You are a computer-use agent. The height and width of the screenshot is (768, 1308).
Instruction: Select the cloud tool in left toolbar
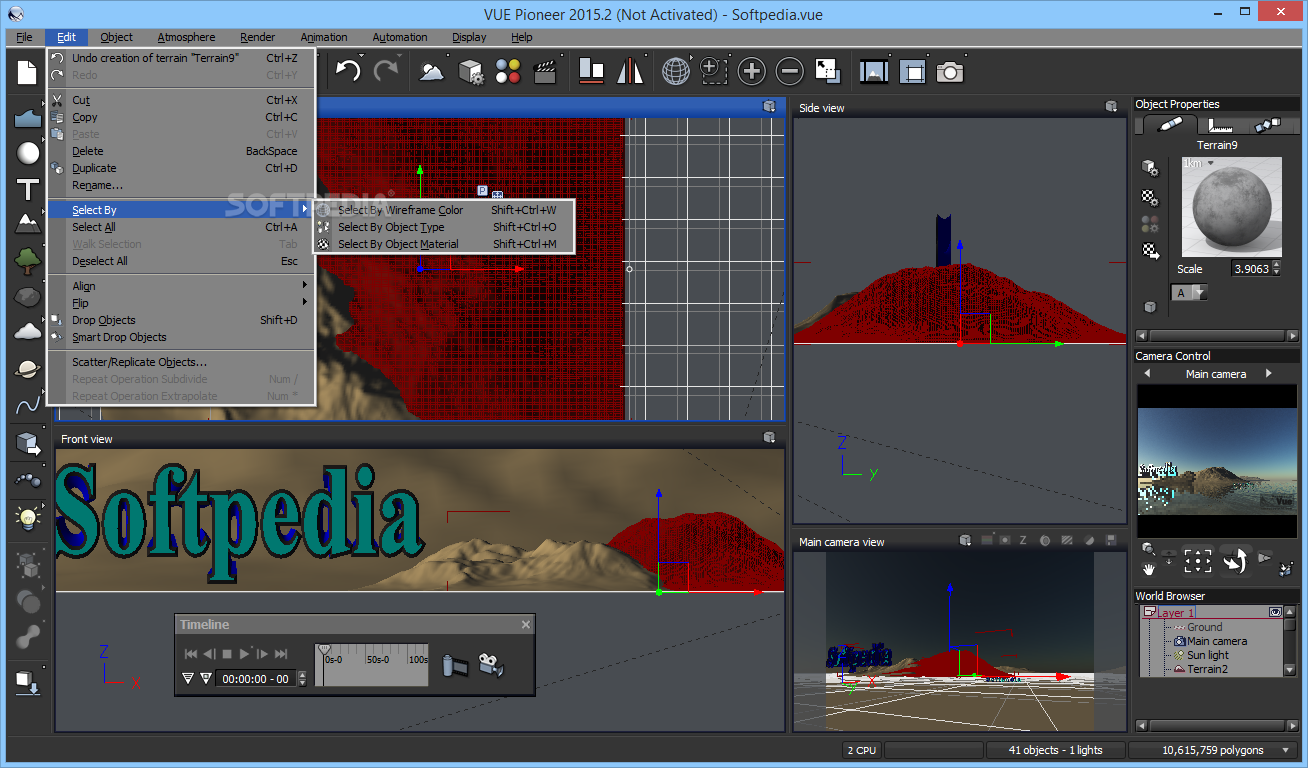click(x=28, y=332)
